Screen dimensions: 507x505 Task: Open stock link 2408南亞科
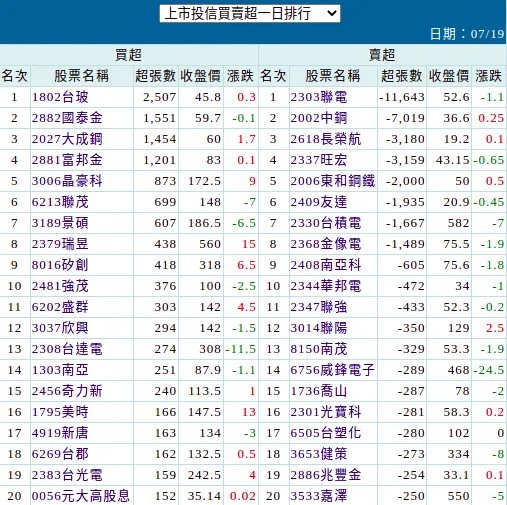pyautogui.click(x=326, y=265)
